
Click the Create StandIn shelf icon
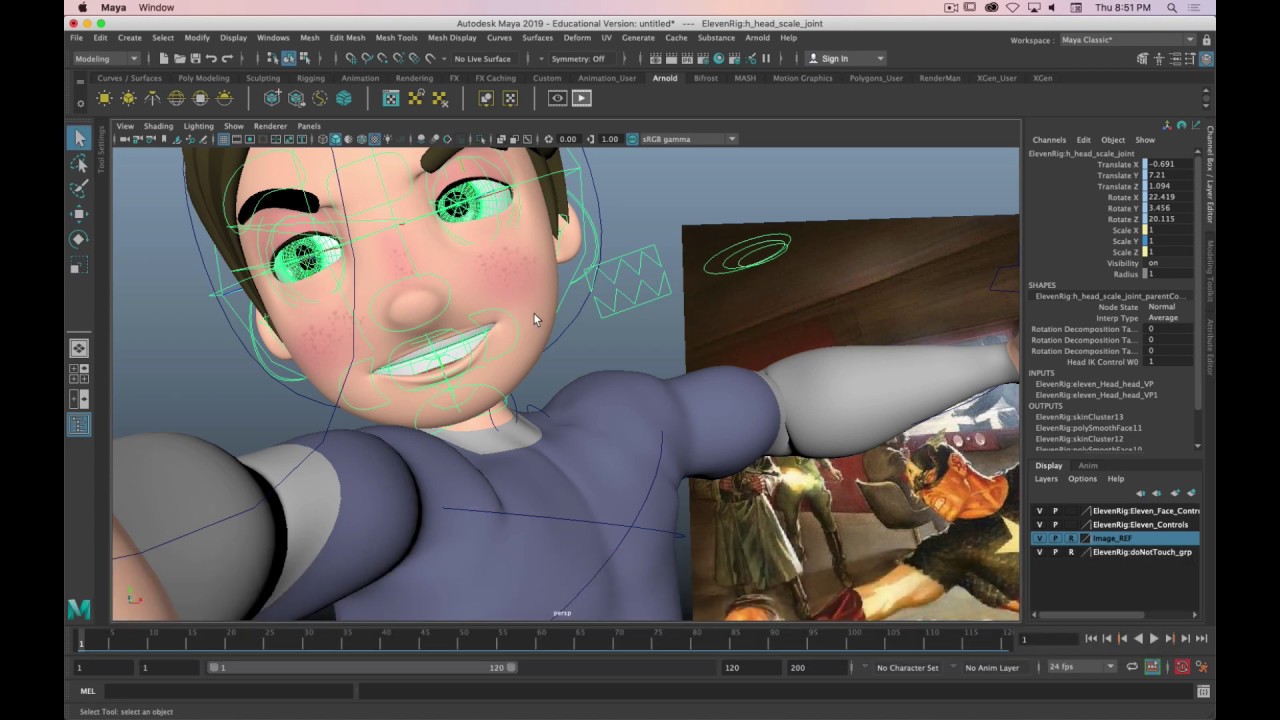(x=272, y=98)
